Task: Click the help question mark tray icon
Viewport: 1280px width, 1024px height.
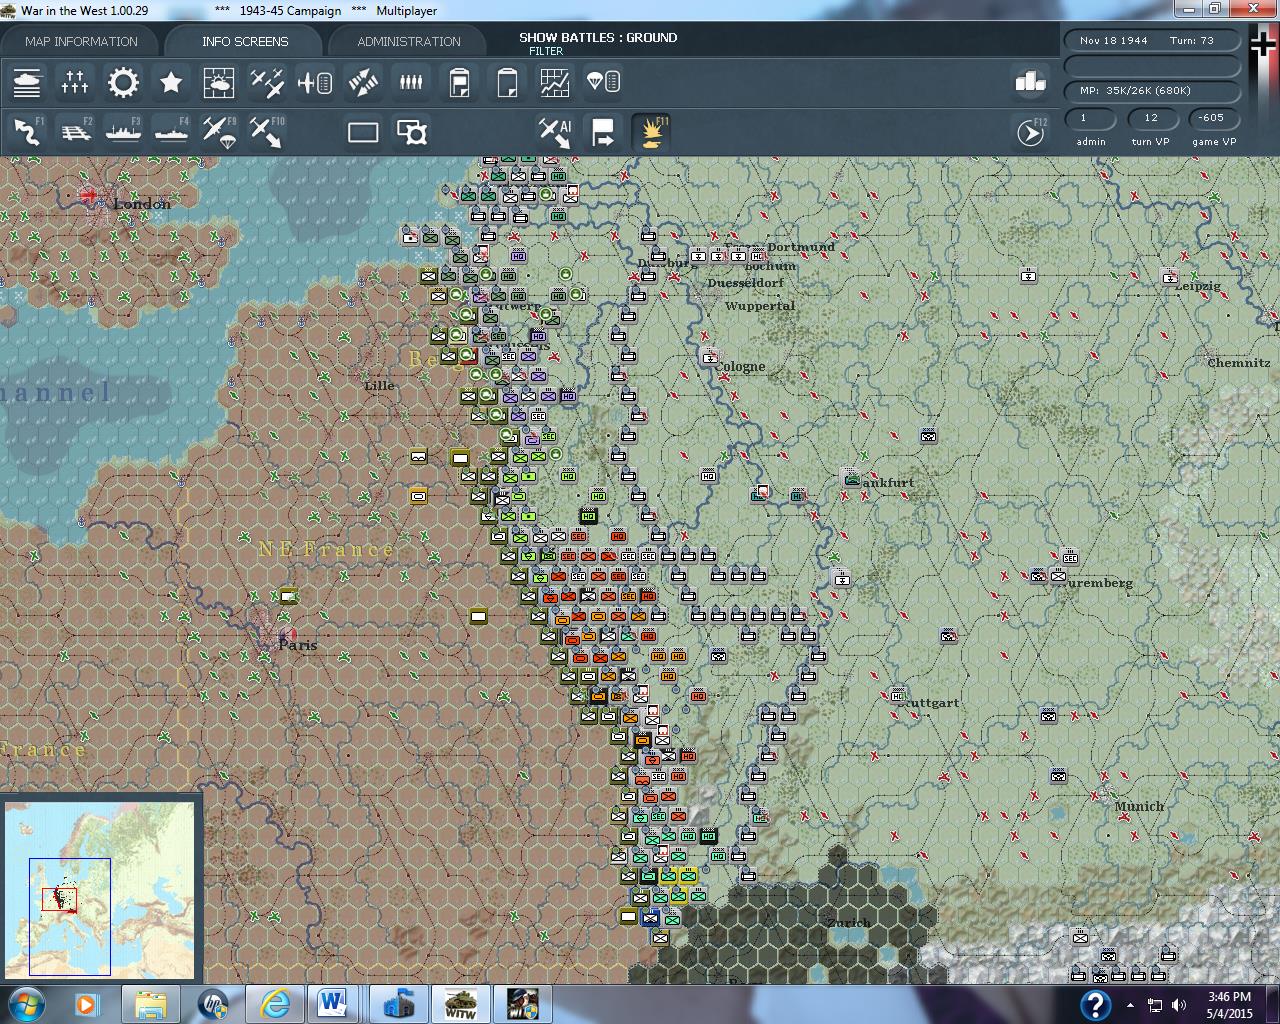Action: coord(1095,1005)
